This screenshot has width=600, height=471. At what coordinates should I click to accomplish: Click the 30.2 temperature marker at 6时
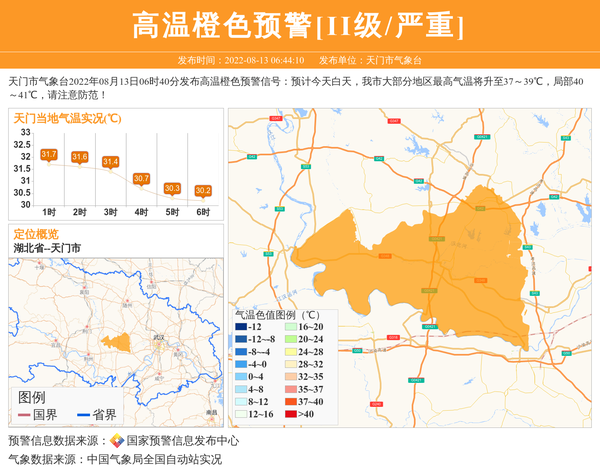(x=203, y=190)
